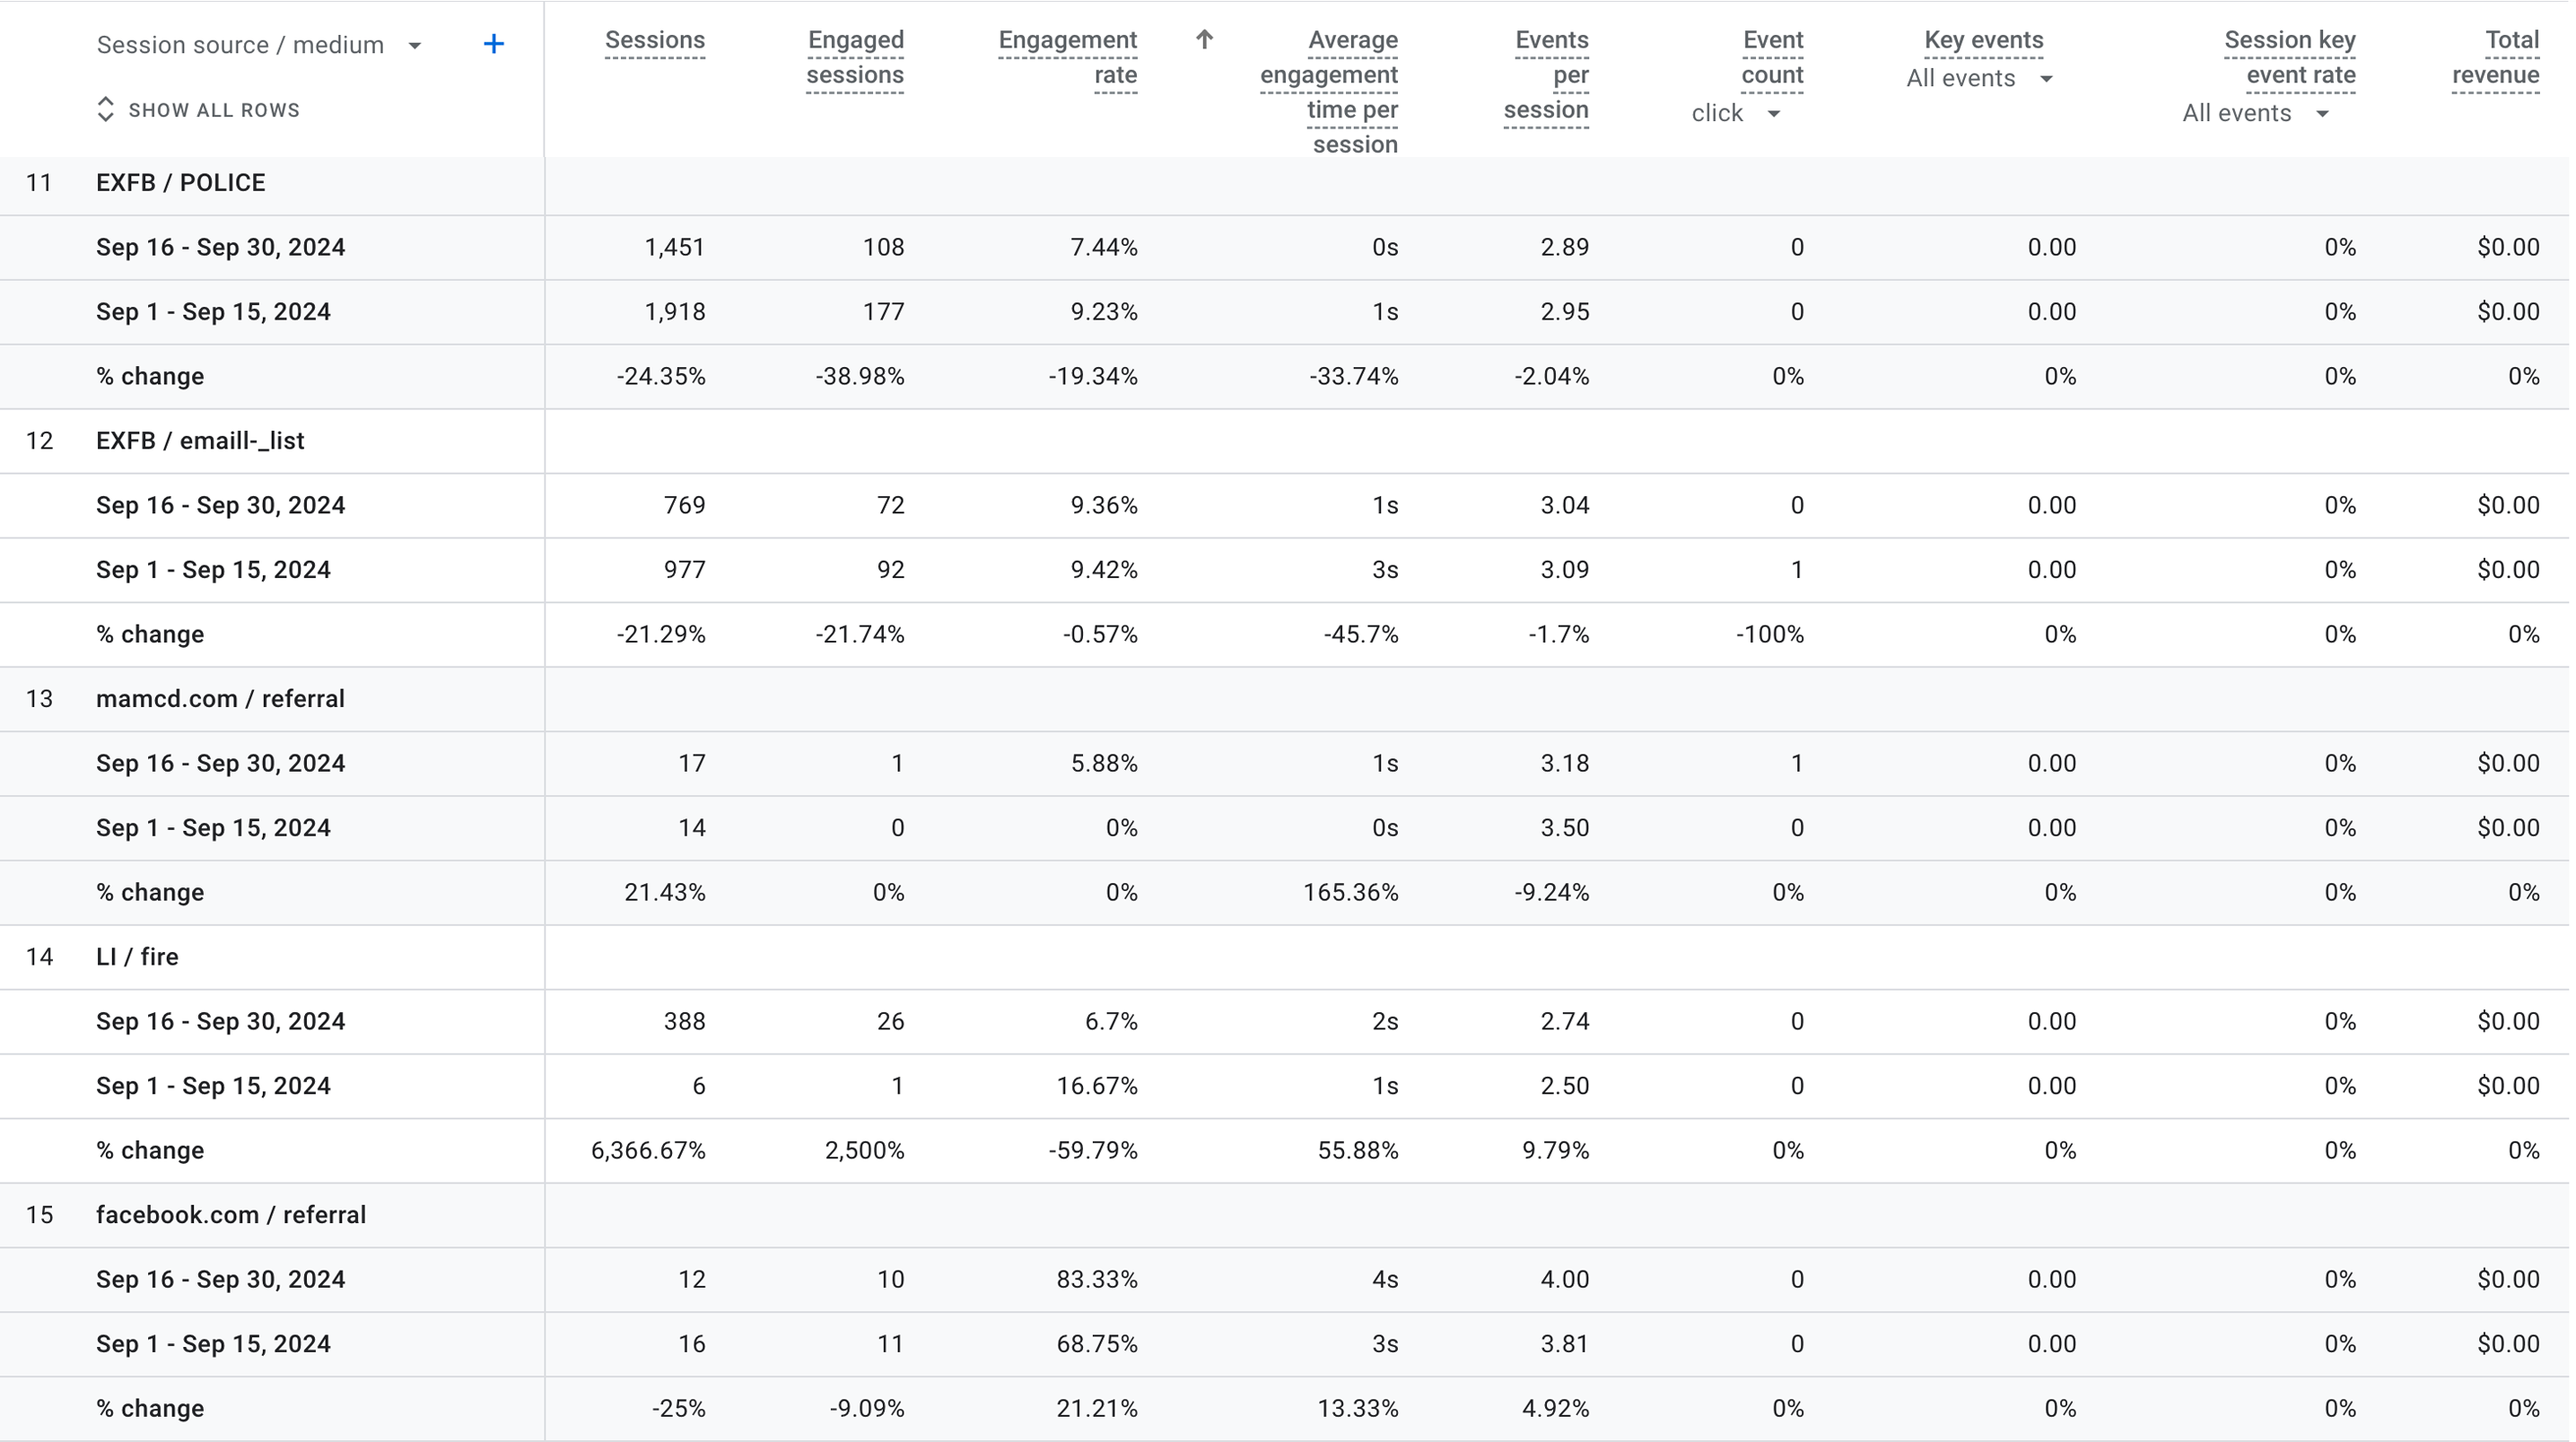
Task: Sort by Events per session header
Action: click(x=1548, y=75)
